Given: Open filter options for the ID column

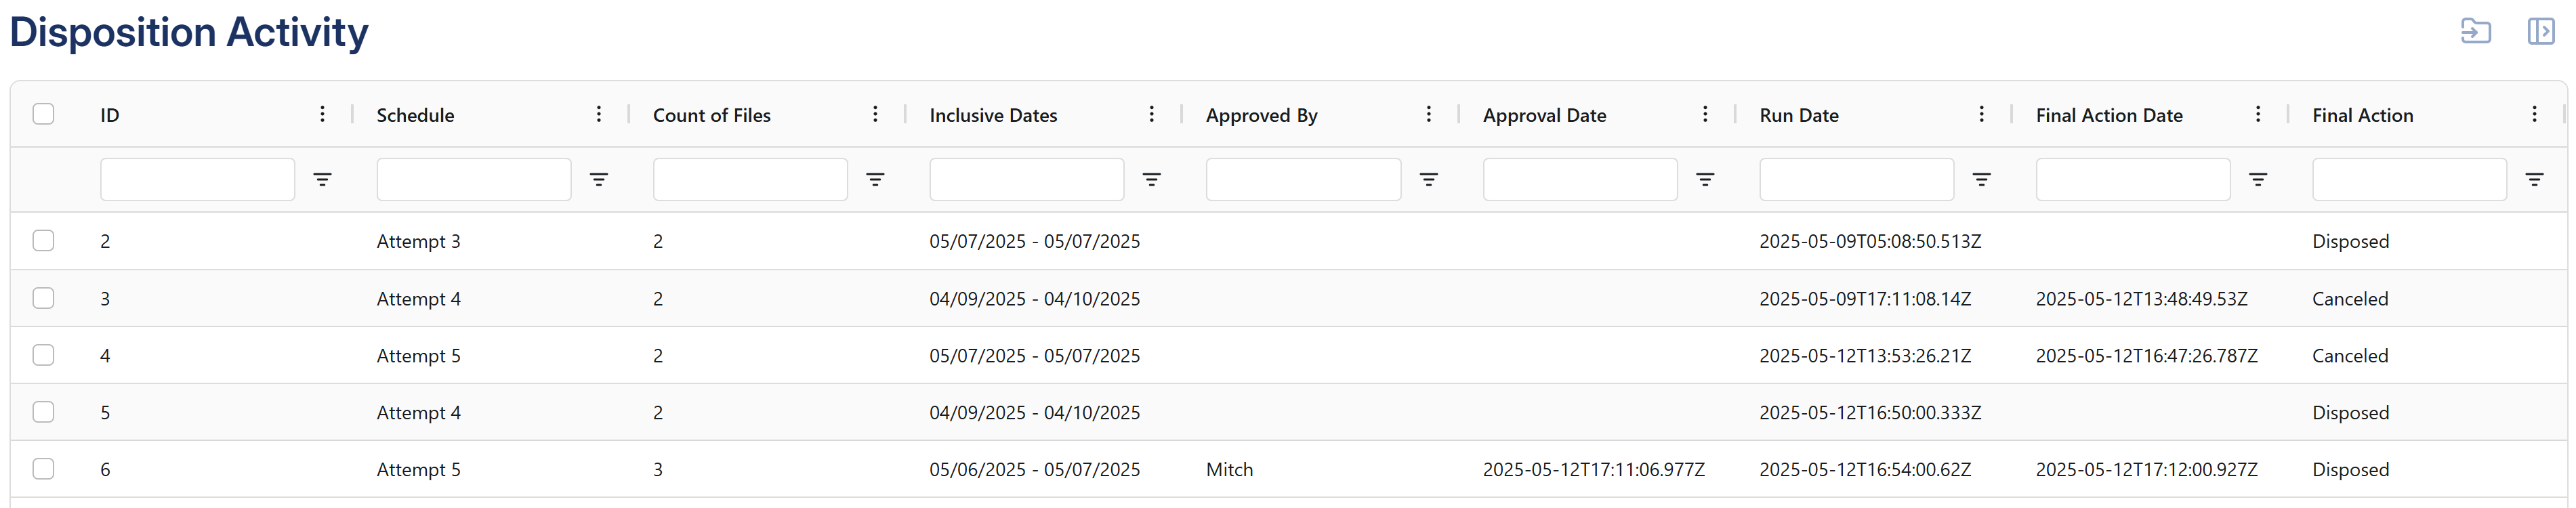Looking at the screenshot, I should click(x=322, y=180).
